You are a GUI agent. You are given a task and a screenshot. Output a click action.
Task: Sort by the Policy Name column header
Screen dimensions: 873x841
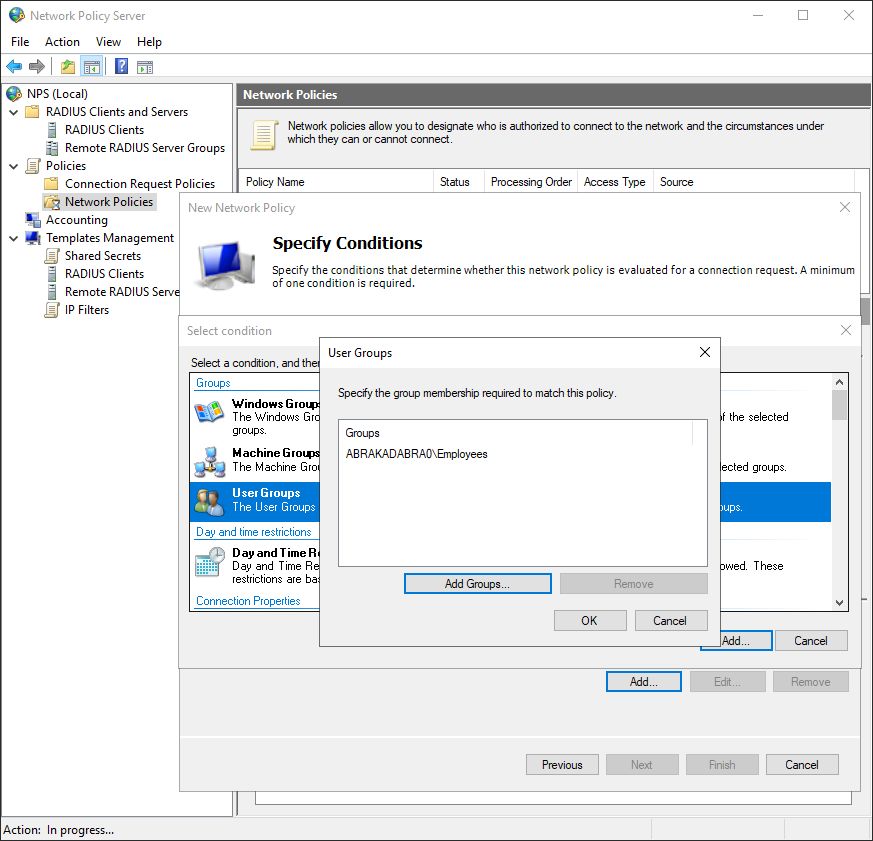(x=337, y=182)
